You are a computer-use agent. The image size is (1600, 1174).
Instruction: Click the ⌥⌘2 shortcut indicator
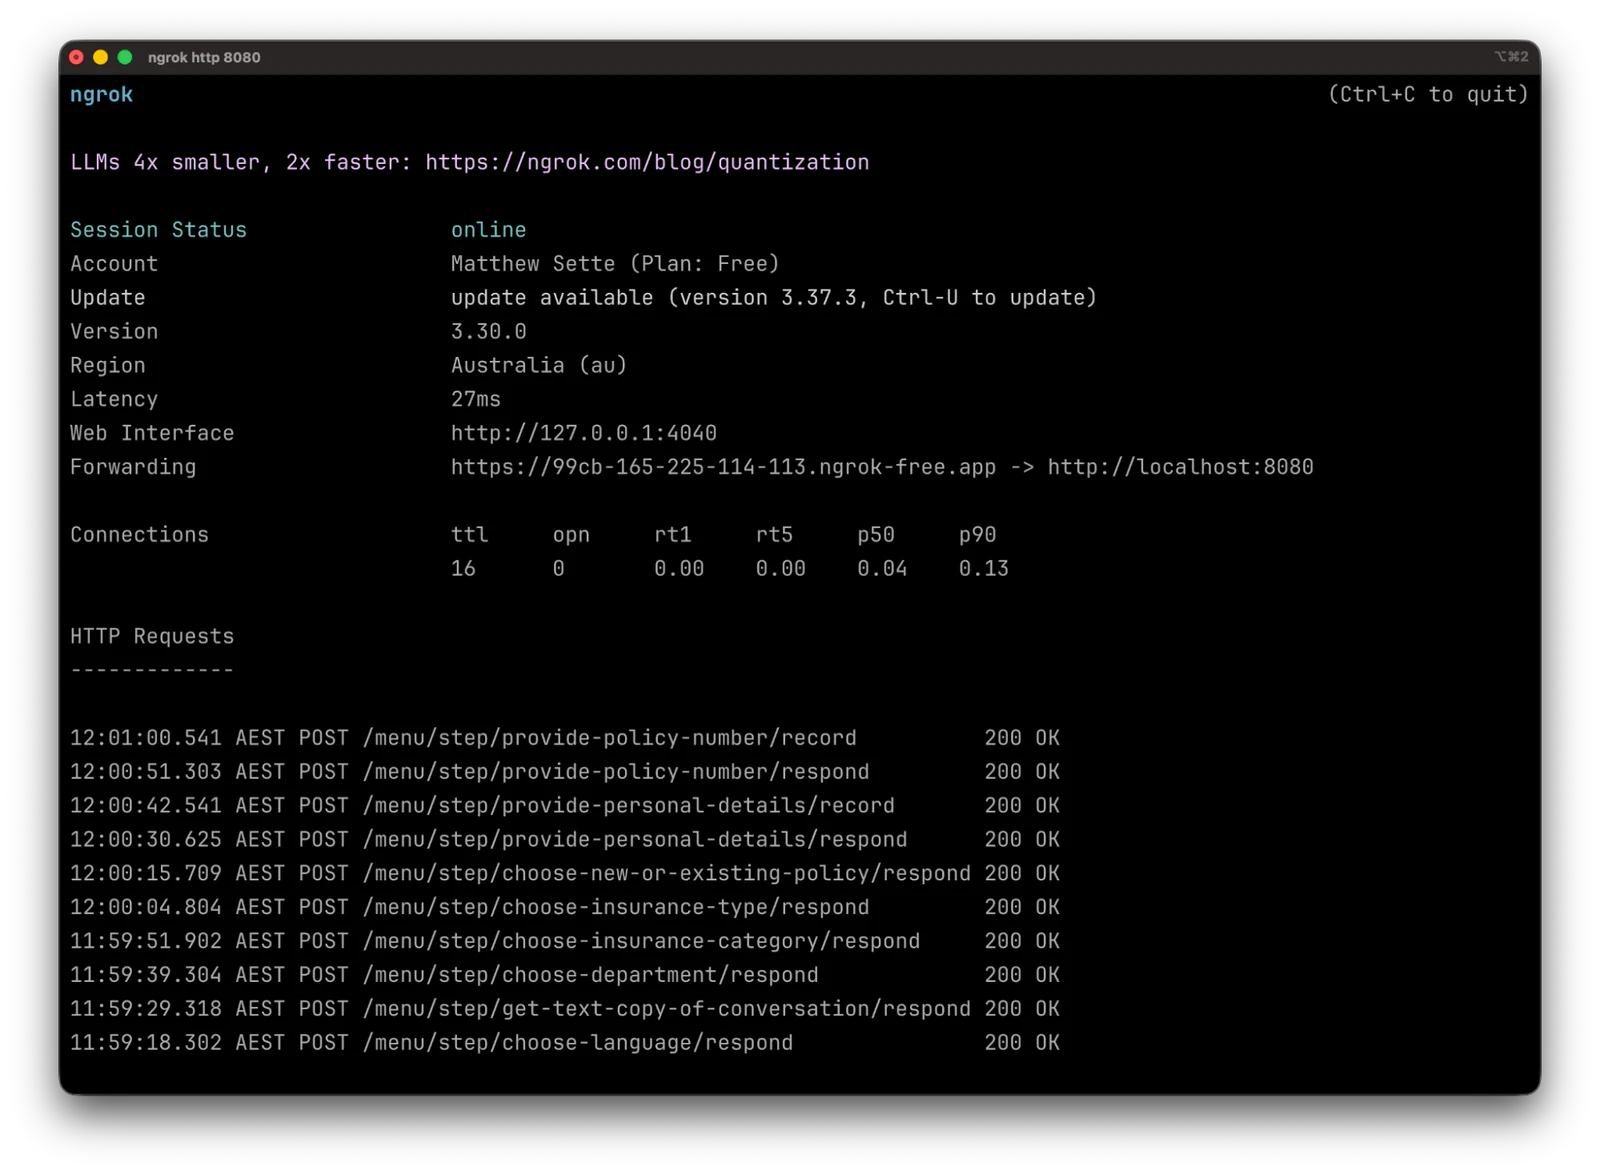pyautogui.click(x=1513, y=57)
